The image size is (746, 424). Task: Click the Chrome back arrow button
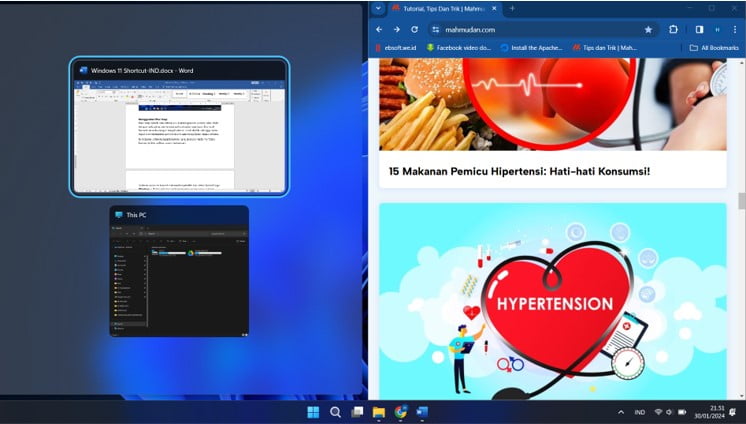(380, 29)
